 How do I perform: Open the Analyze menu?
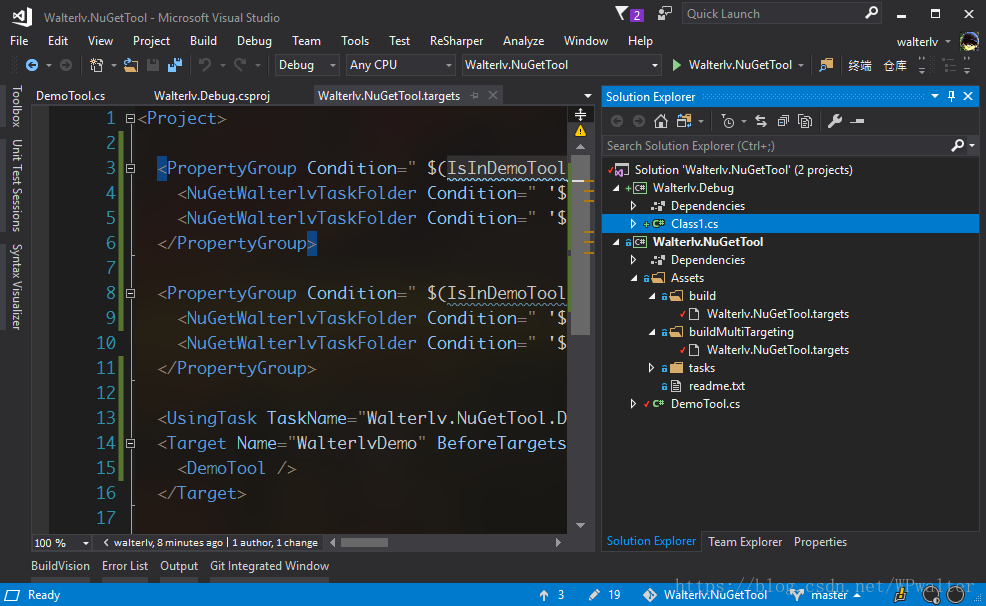point(523,41)
